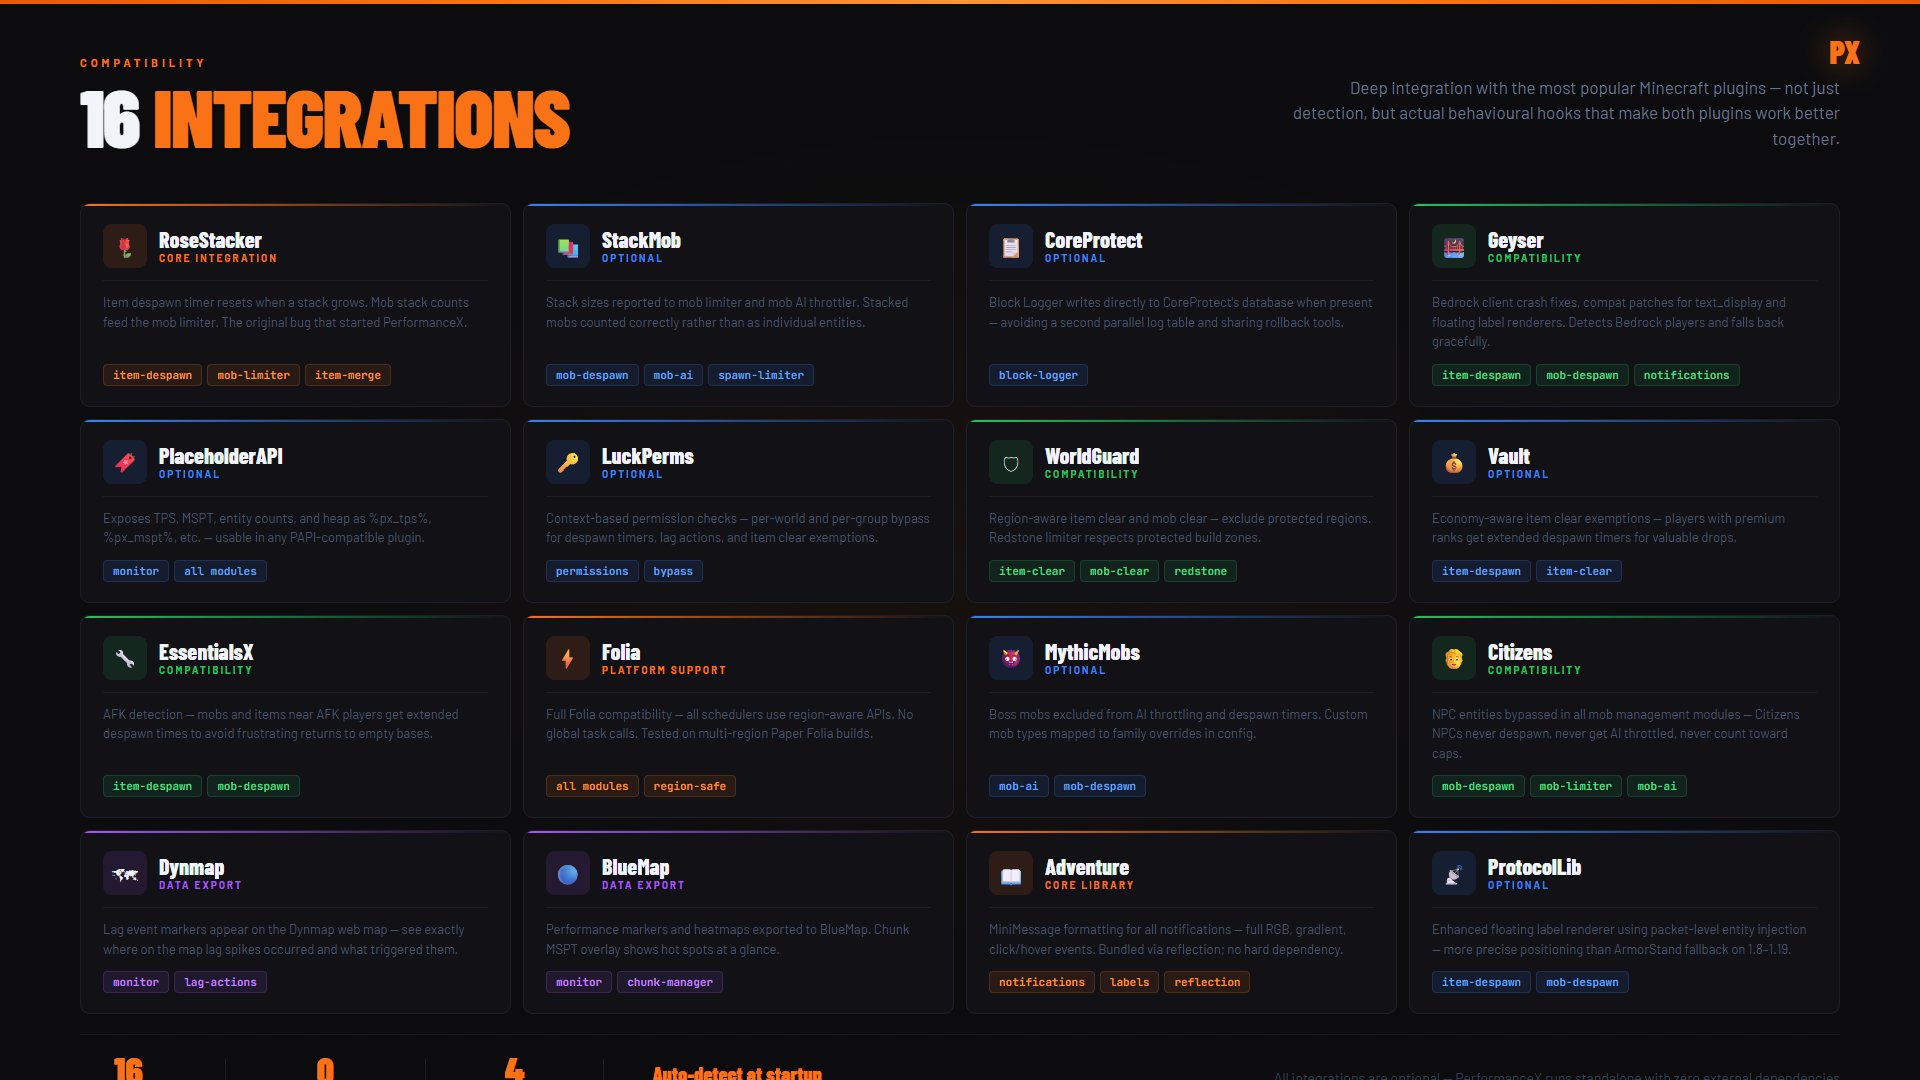This screenshot has width=1920, height=1080.
Task: Click the item-merge tag on RoseStacker
Action: (x=348, y=375)
